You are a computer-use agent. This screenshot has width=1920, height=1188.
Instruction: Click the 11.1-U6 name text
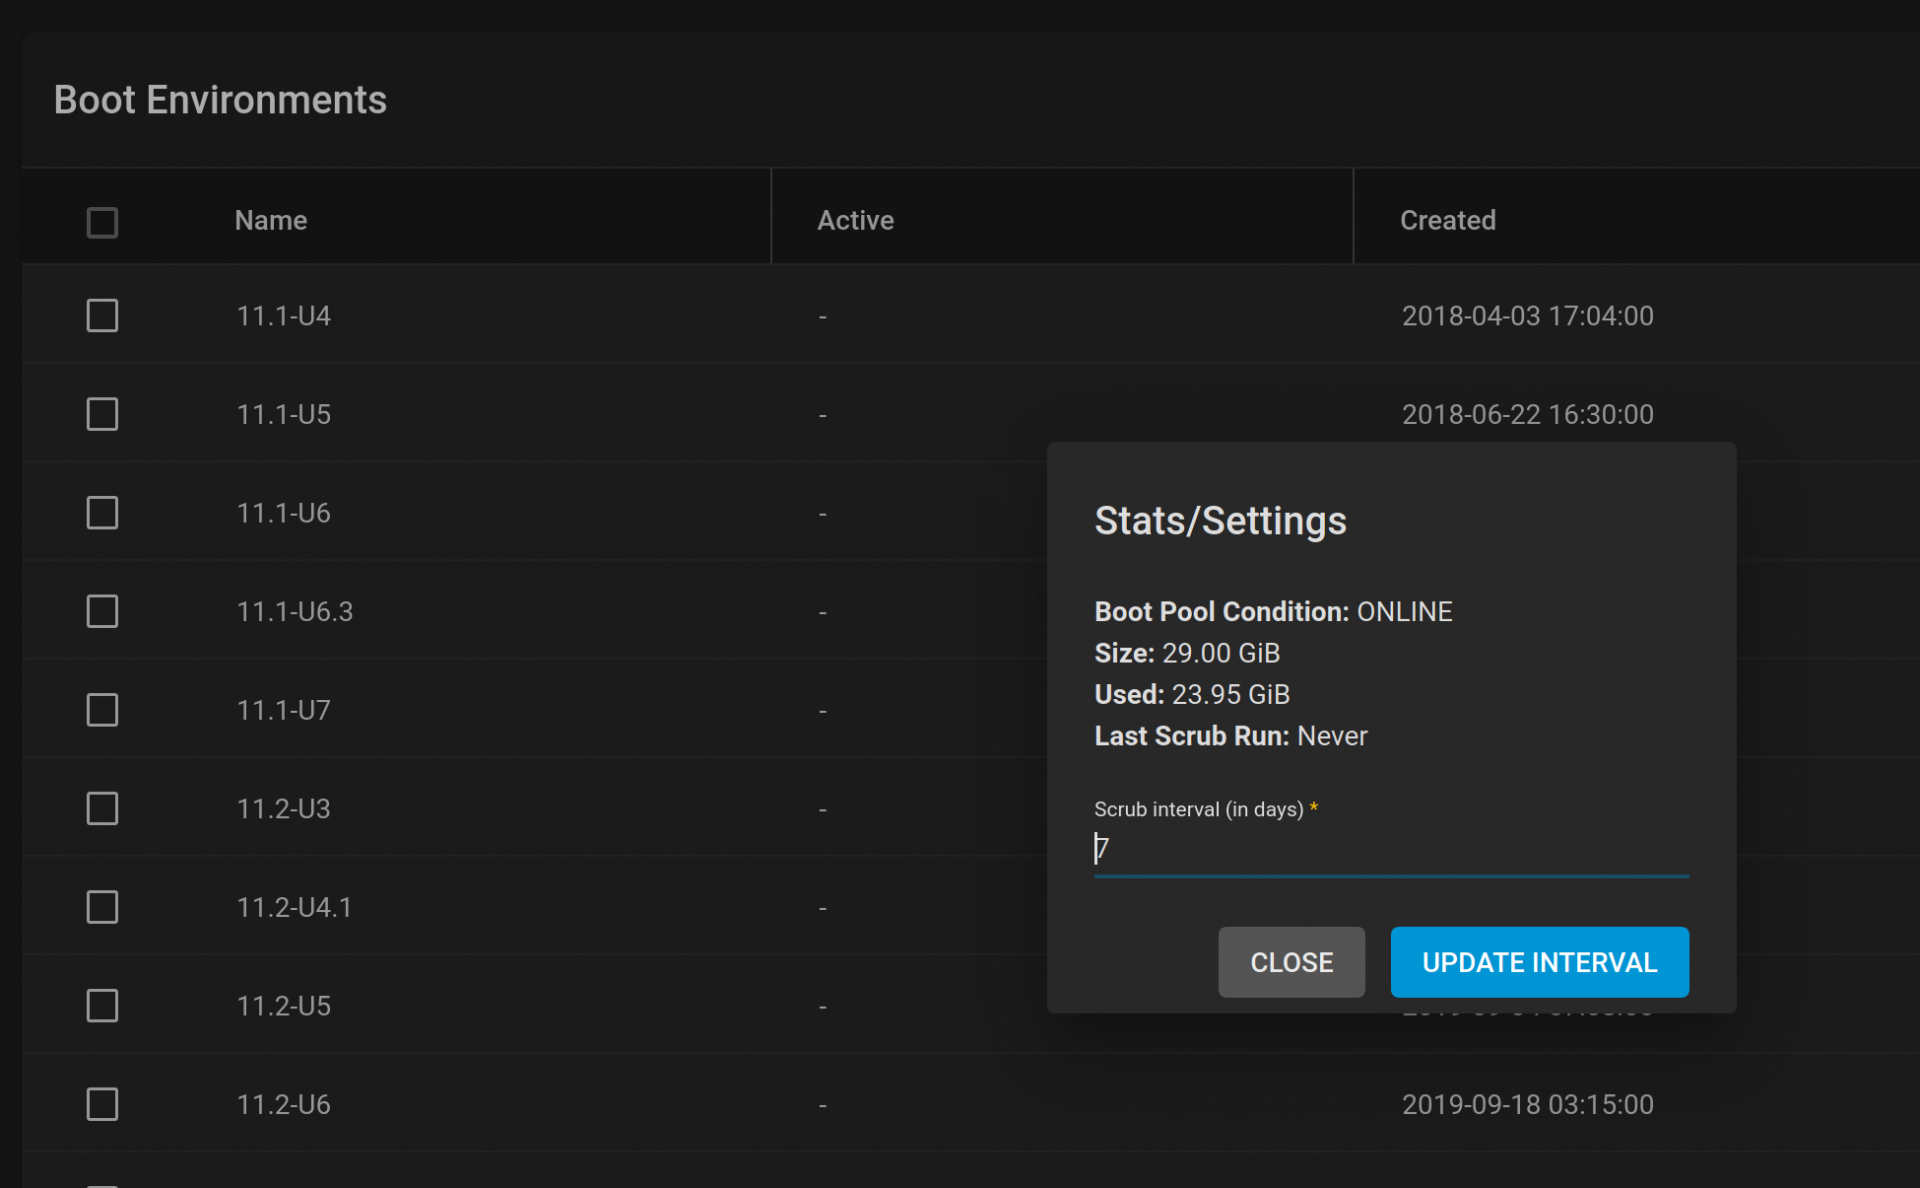(283, 513)
